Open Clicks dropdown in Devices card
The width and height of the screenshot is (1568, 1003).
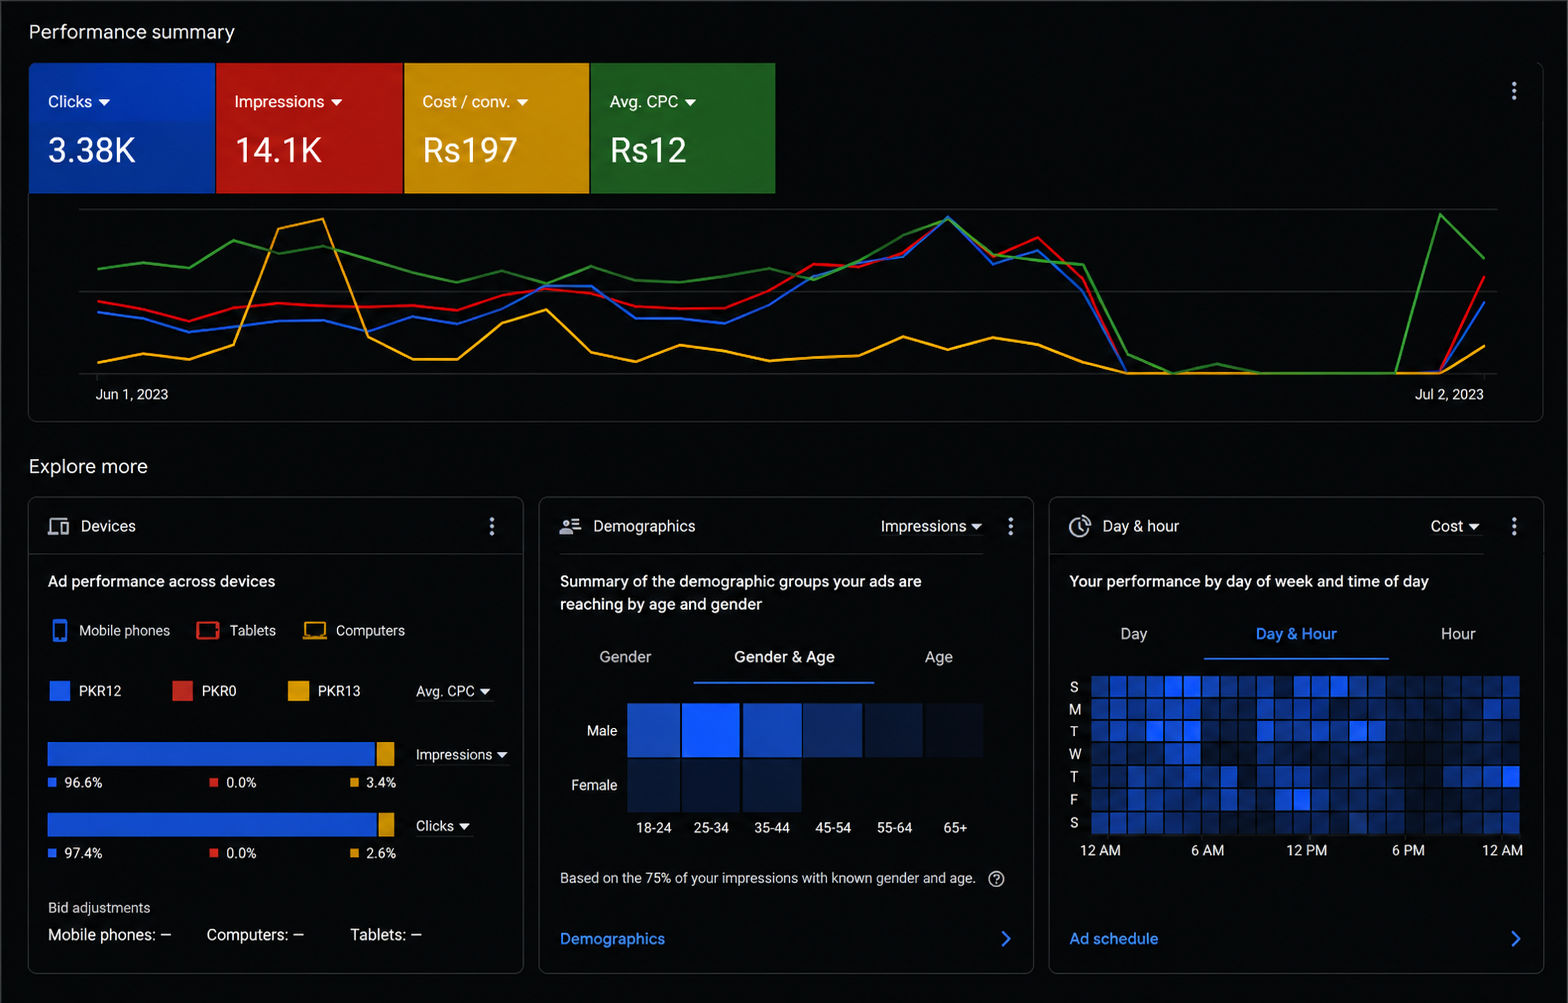point(442,826)
